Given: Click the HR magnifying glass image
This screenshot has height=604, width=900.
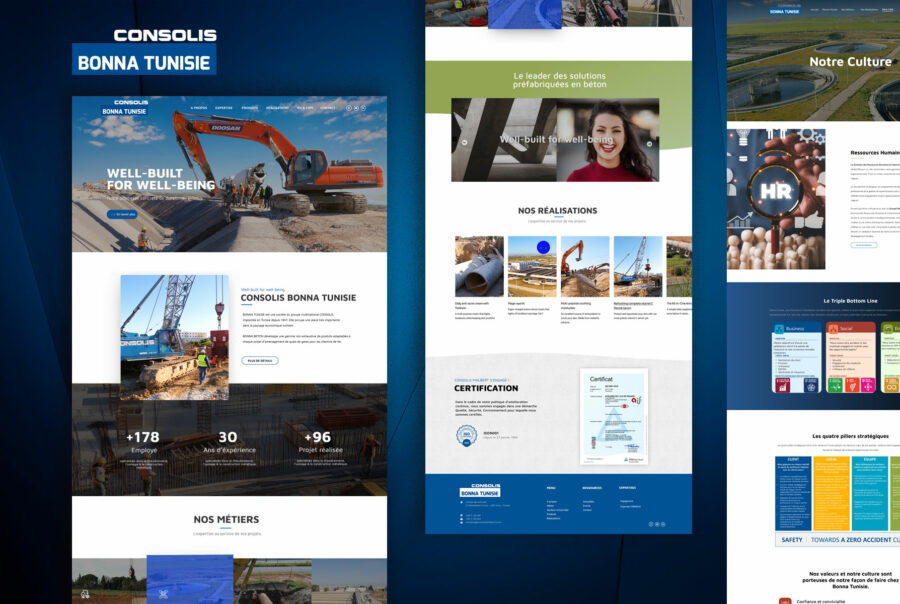Looking at the screenshot, I should [x=776, y=198].
